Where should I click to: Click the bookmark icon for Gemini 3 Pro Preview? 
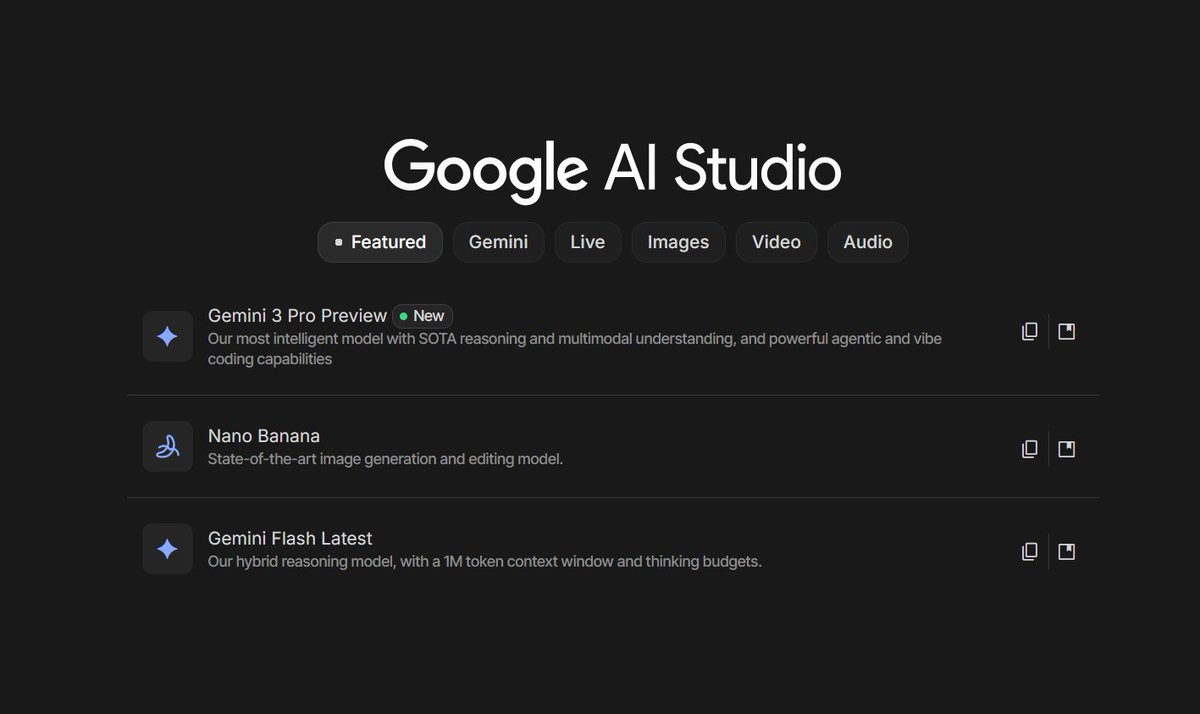[x=1066, y=331]
